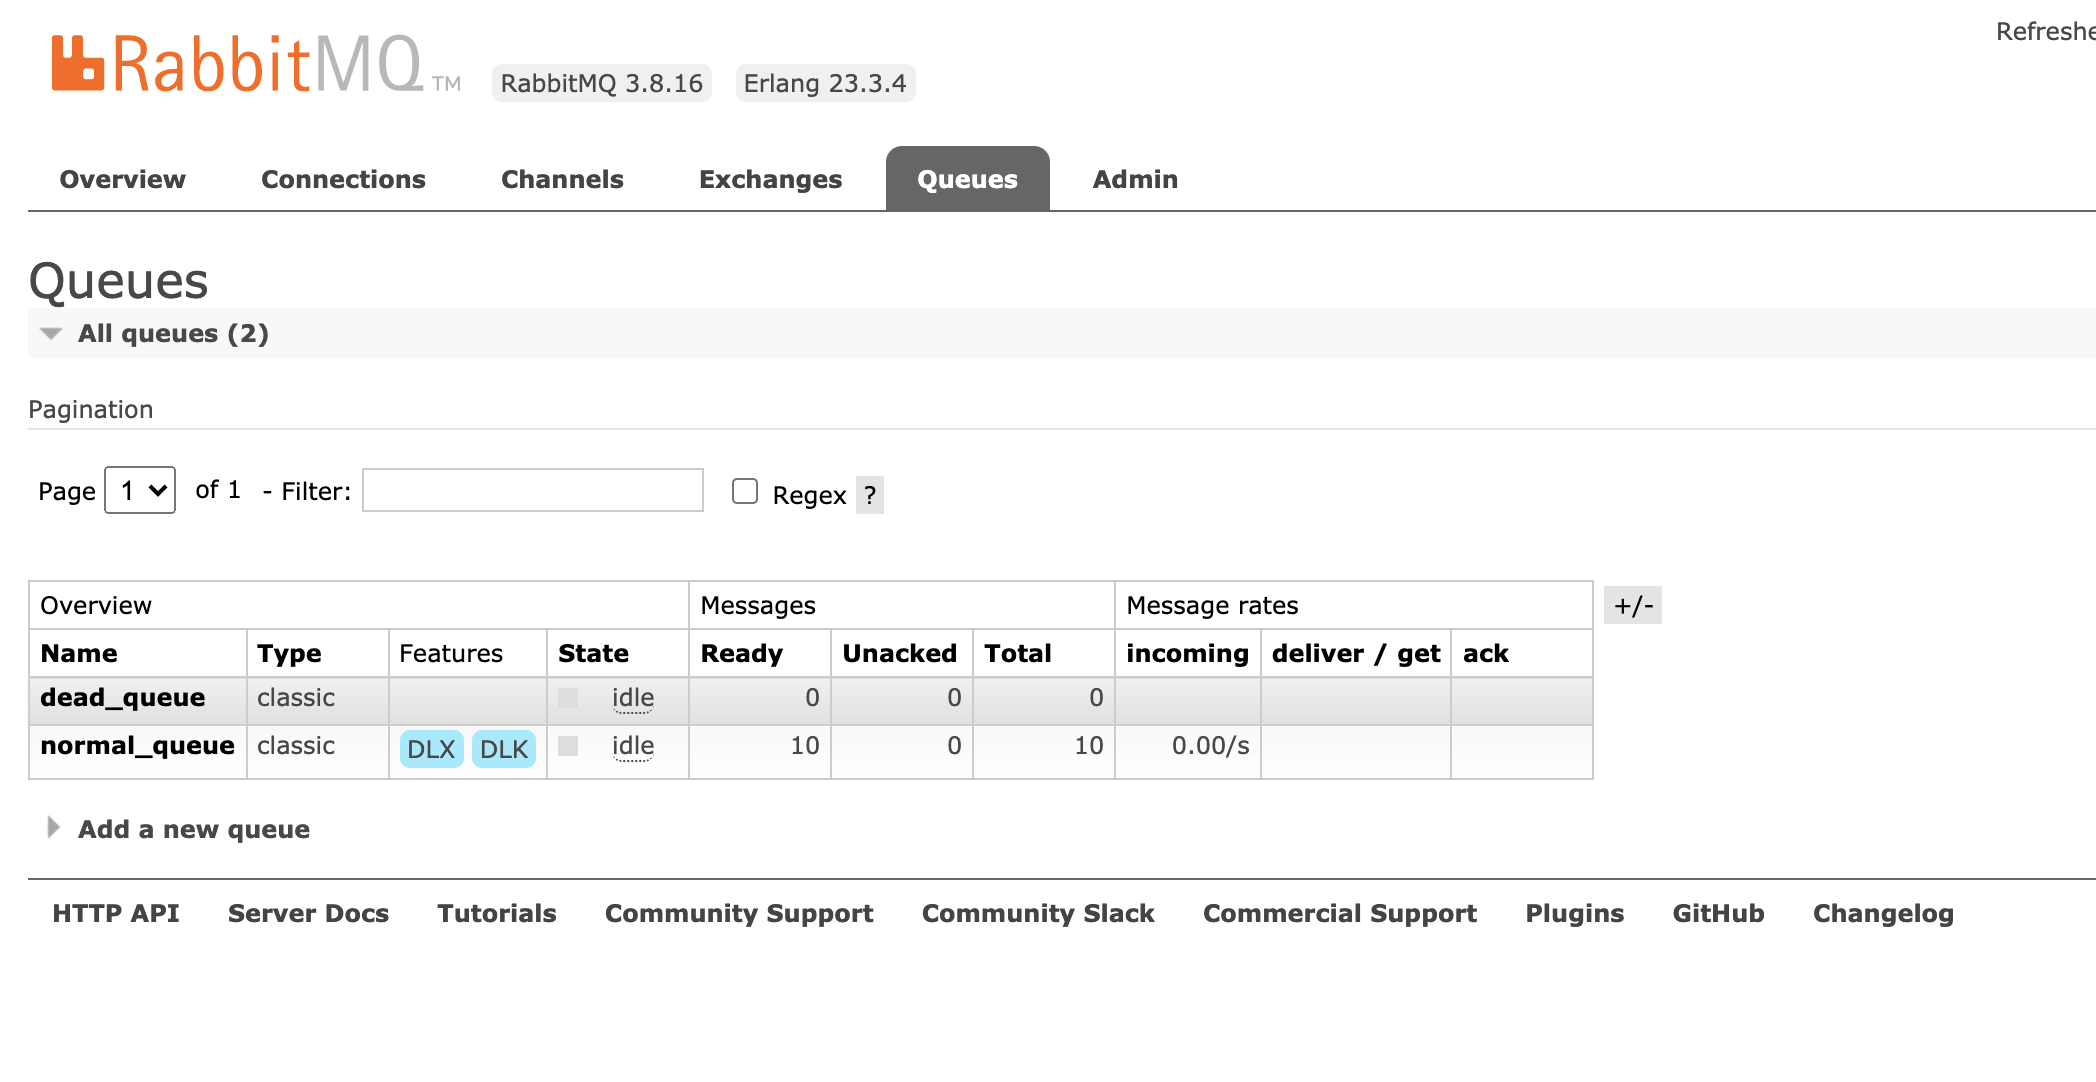
Task: Click the DLK feature badge
Action: [x=503, y=749]
